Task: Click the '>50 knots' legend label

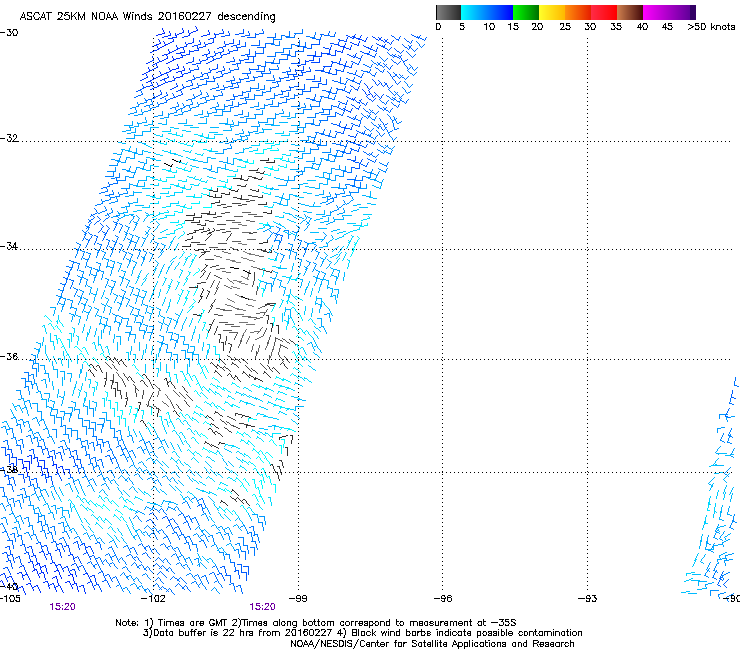Action: [x=711, y=26]
